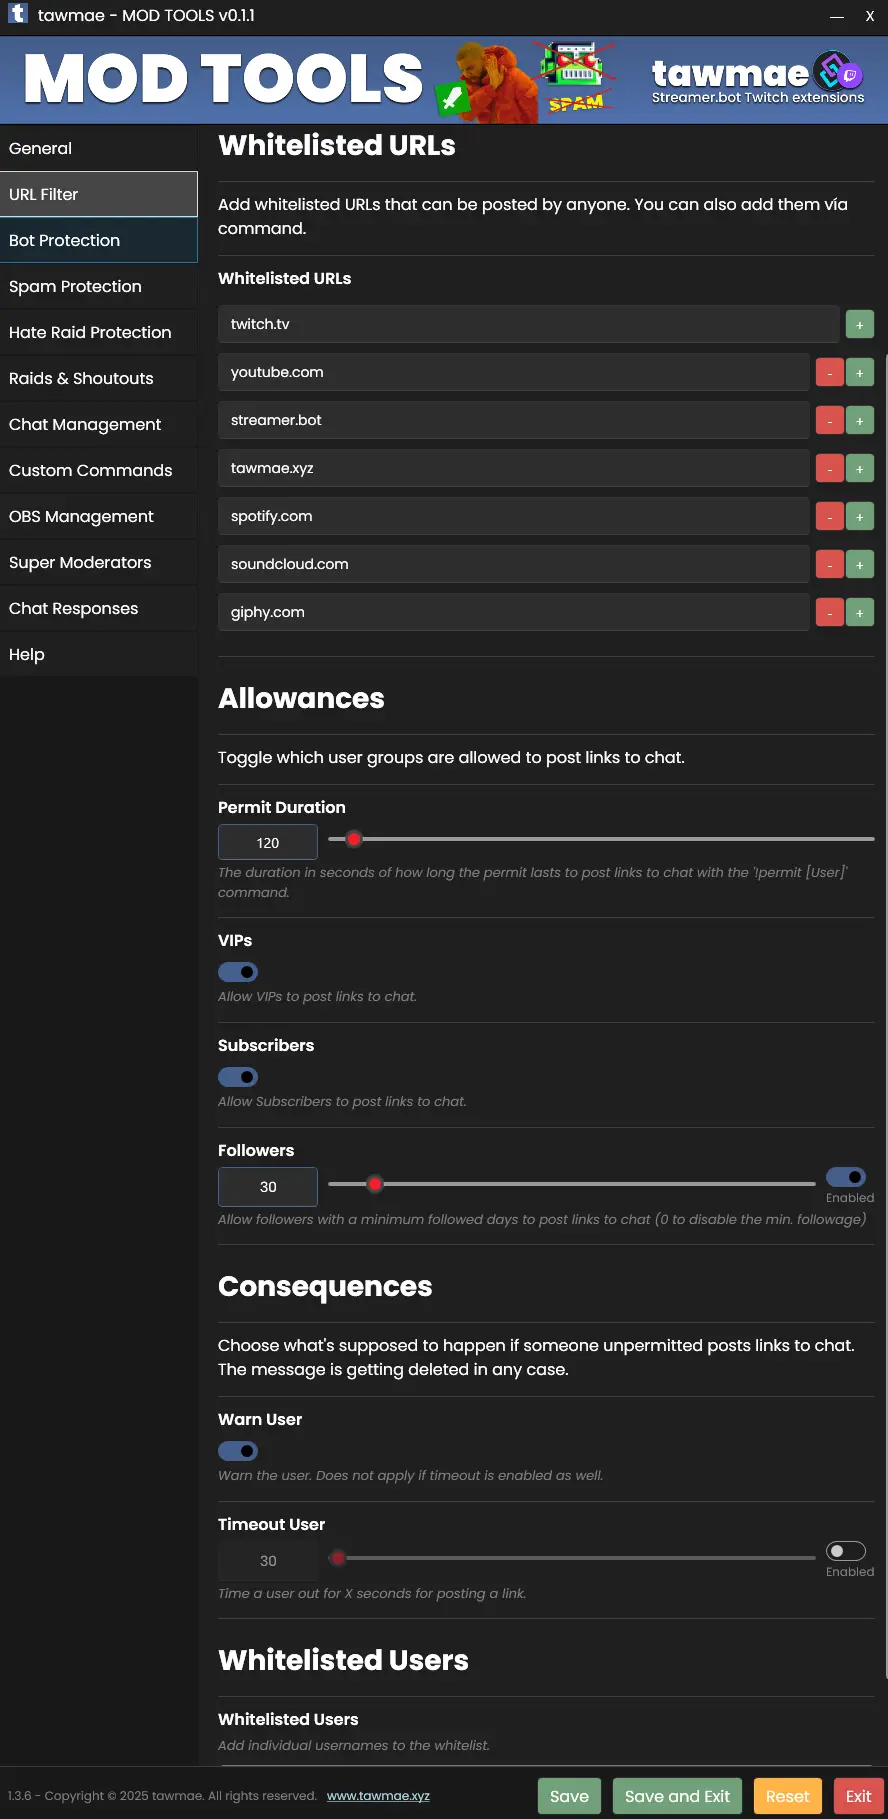Disable Subscribers link posting toggle

[238, 1077]
